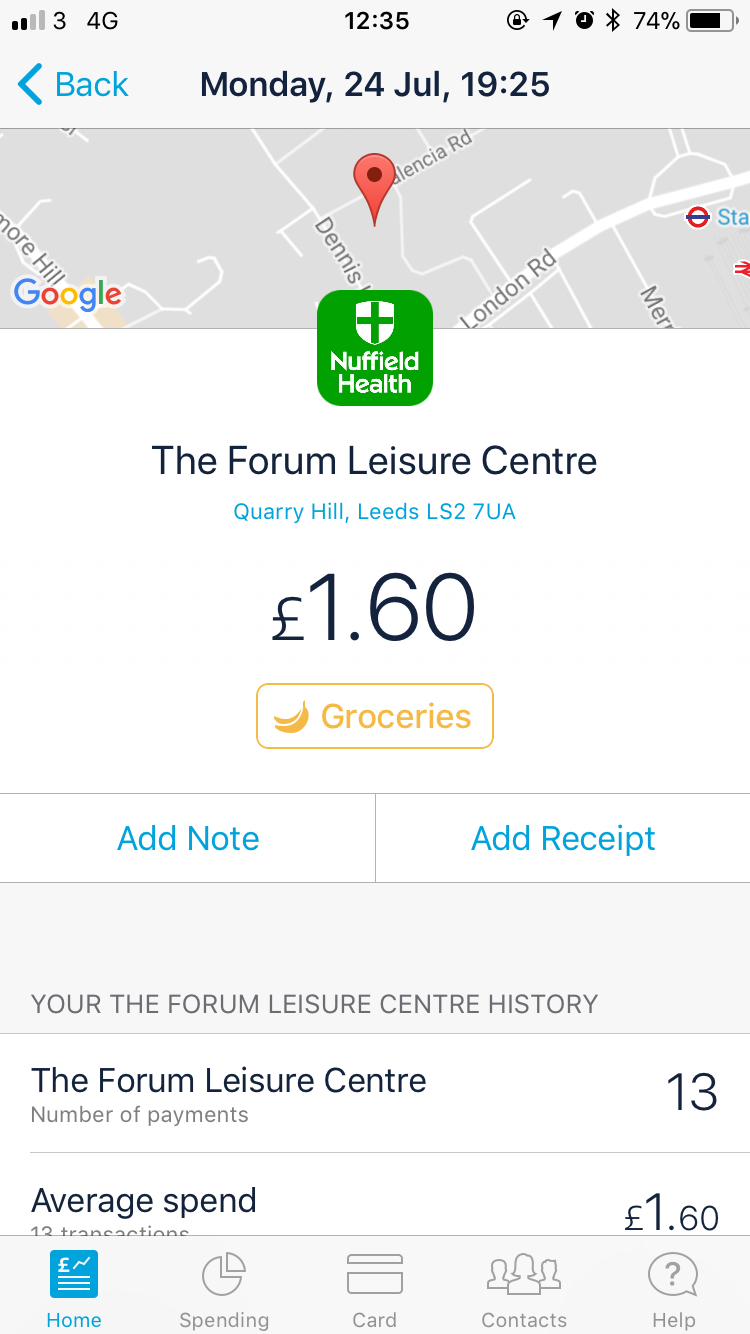The height and width of the screenshot is (1334, 750).
Task: Open the Quarry Hill, Leeds address link
Action: 375,512
